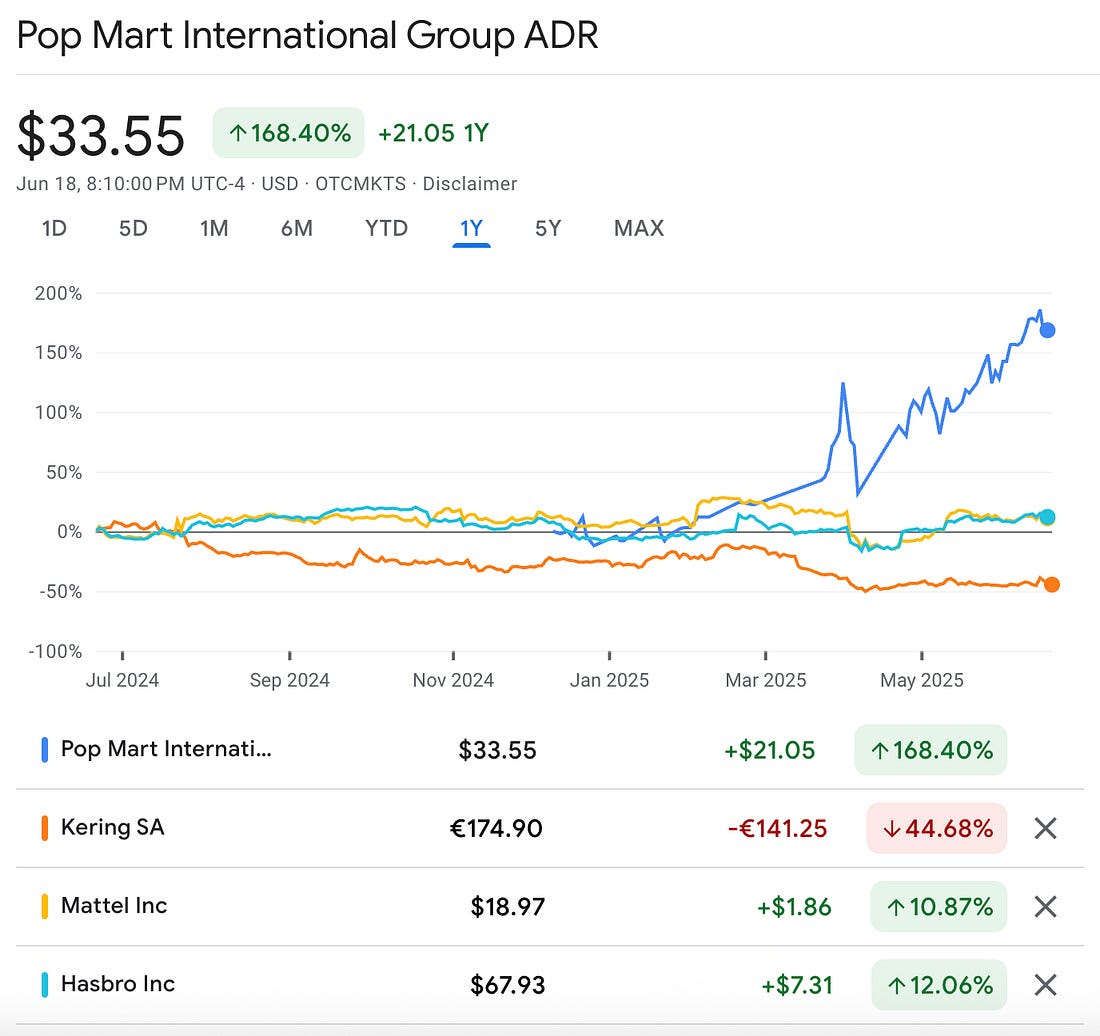The height and width of the screenshot is (1036, 1100).
Task: Click the Jul 2024 axis label
Action: pyautogui.click(x=122, y=680)
